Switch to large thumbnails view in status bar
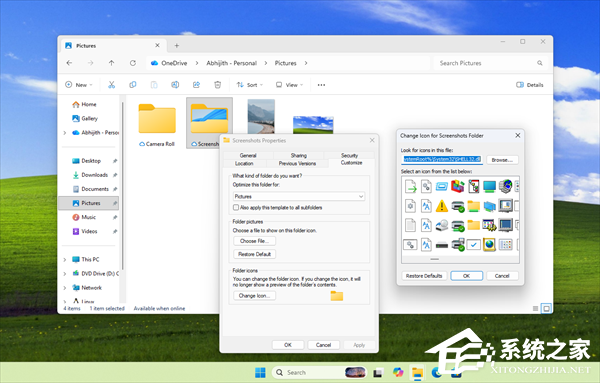 pos(546,308)
